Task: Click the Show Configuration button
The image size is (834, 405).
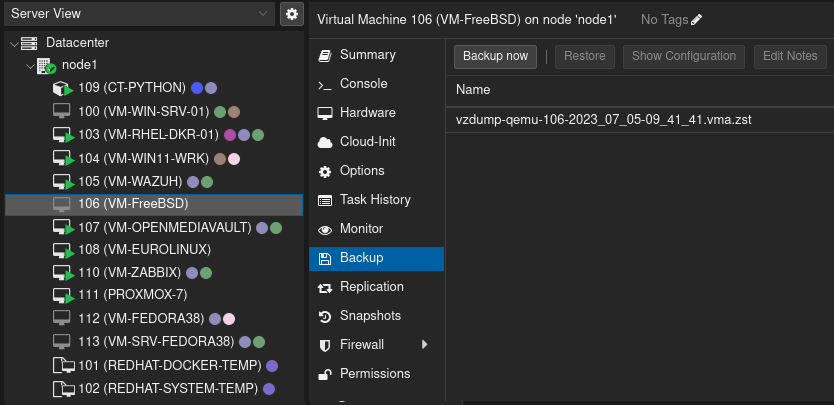Action: coord(684,57)
